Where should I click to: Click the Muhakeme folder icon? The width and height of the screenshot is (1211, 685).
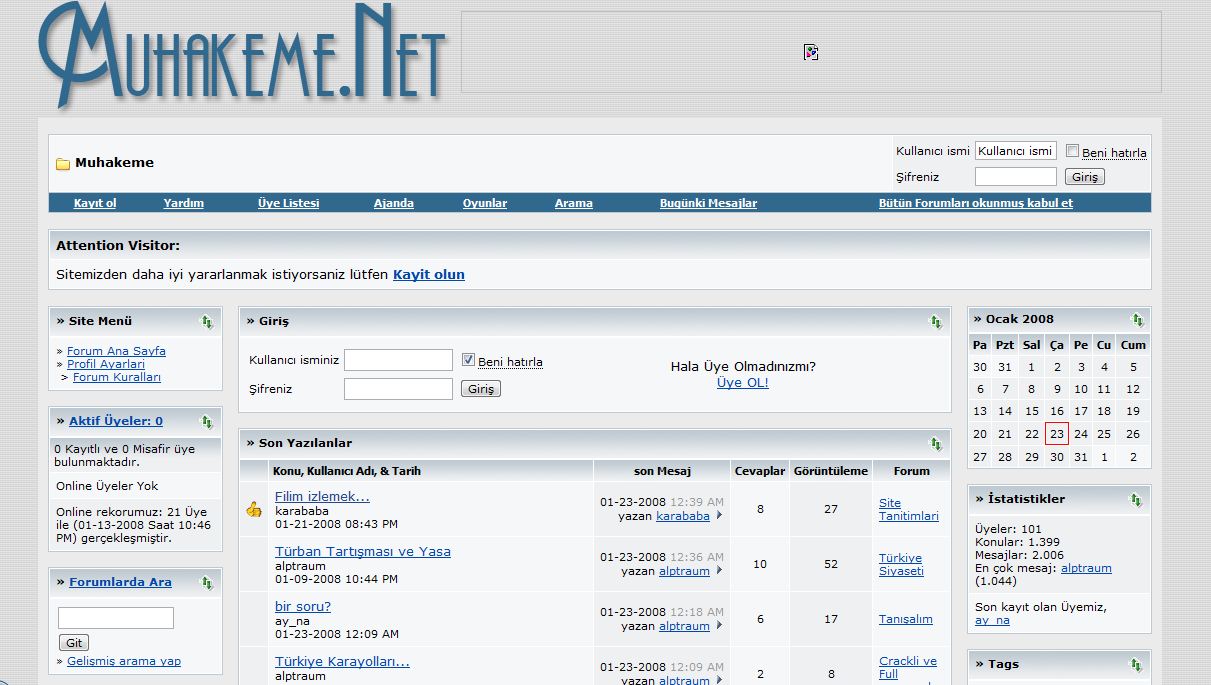[62, 164]
